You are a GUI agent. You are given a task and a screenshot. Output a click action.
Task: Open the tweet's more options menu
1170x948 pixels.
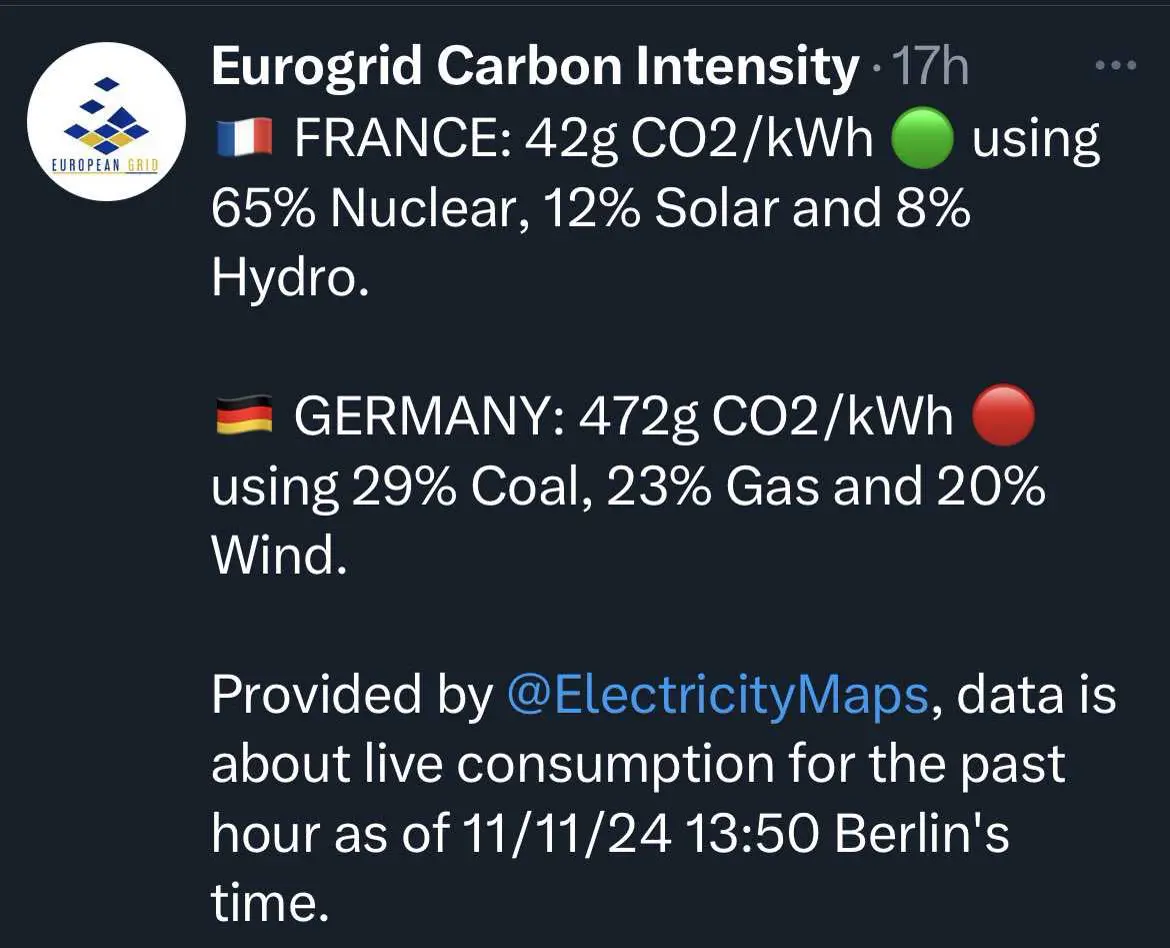(1116, 67)
